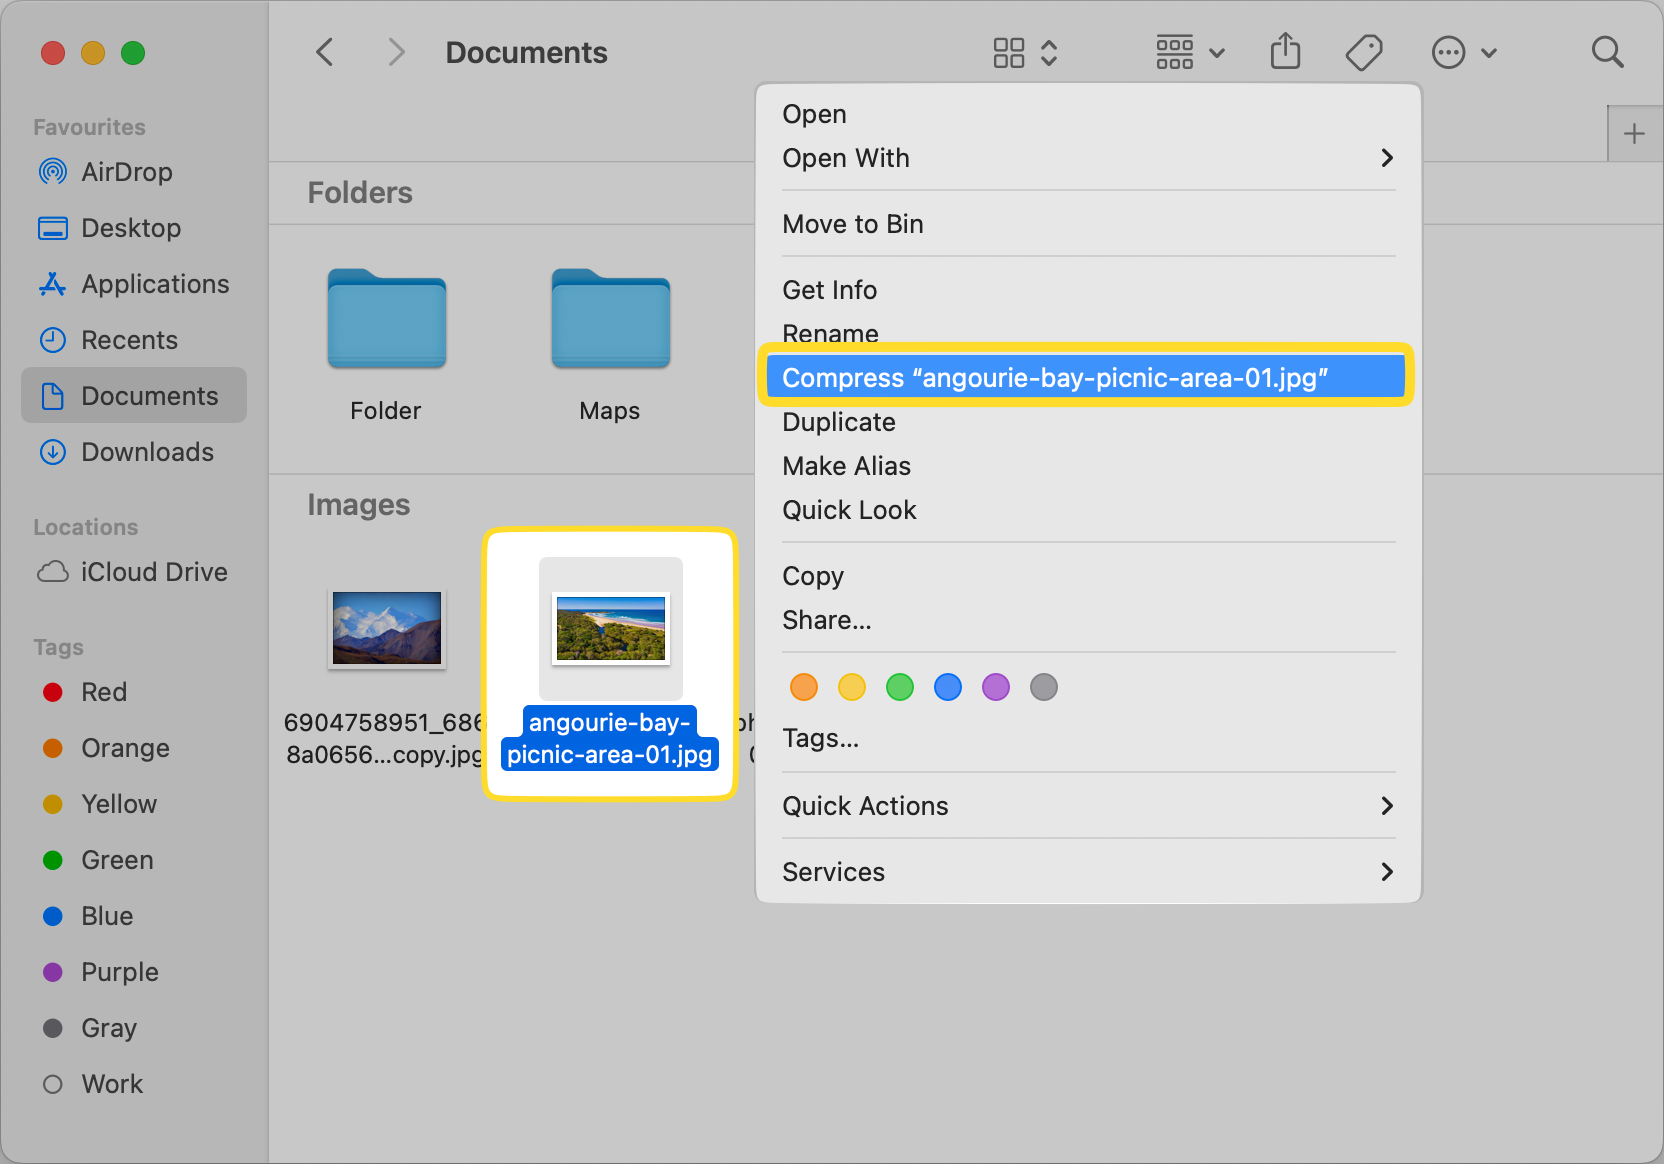1664x1164 pixels.
Task: Open the Downloads sidebar item
Action: 147,452
